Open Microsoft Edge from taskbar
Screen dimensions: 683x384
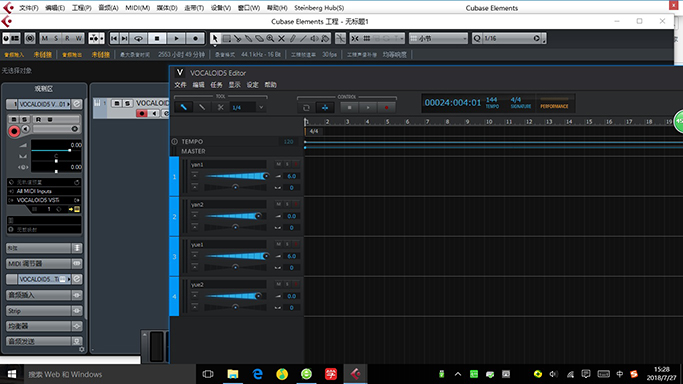click(257, 374)
